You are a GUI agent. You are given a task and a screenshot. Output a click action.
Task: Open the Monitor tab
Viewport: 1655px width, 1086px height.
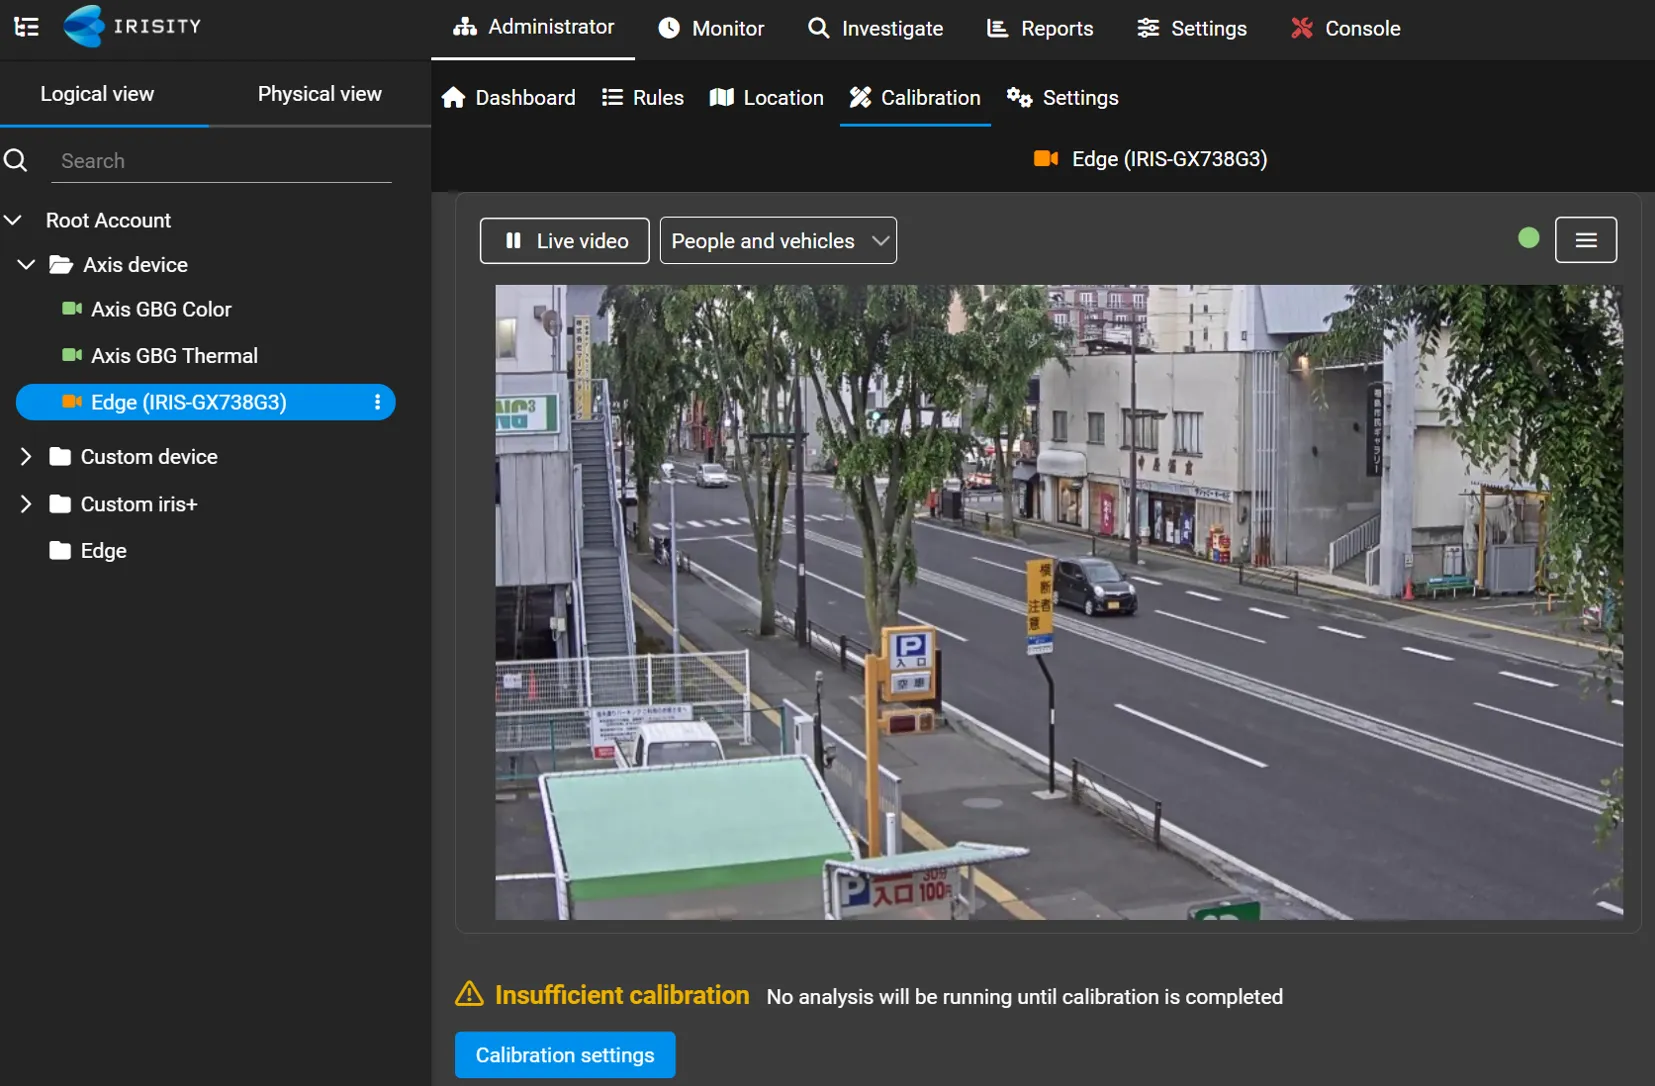click(711, 28)
